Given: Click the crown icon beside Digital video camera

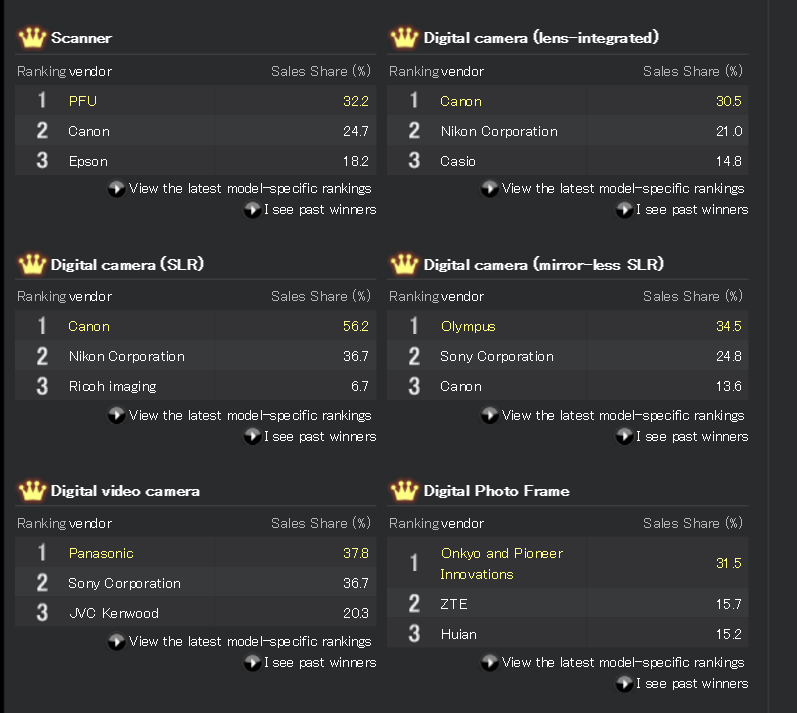Looking at the screenshot, I should pos(32,491).
